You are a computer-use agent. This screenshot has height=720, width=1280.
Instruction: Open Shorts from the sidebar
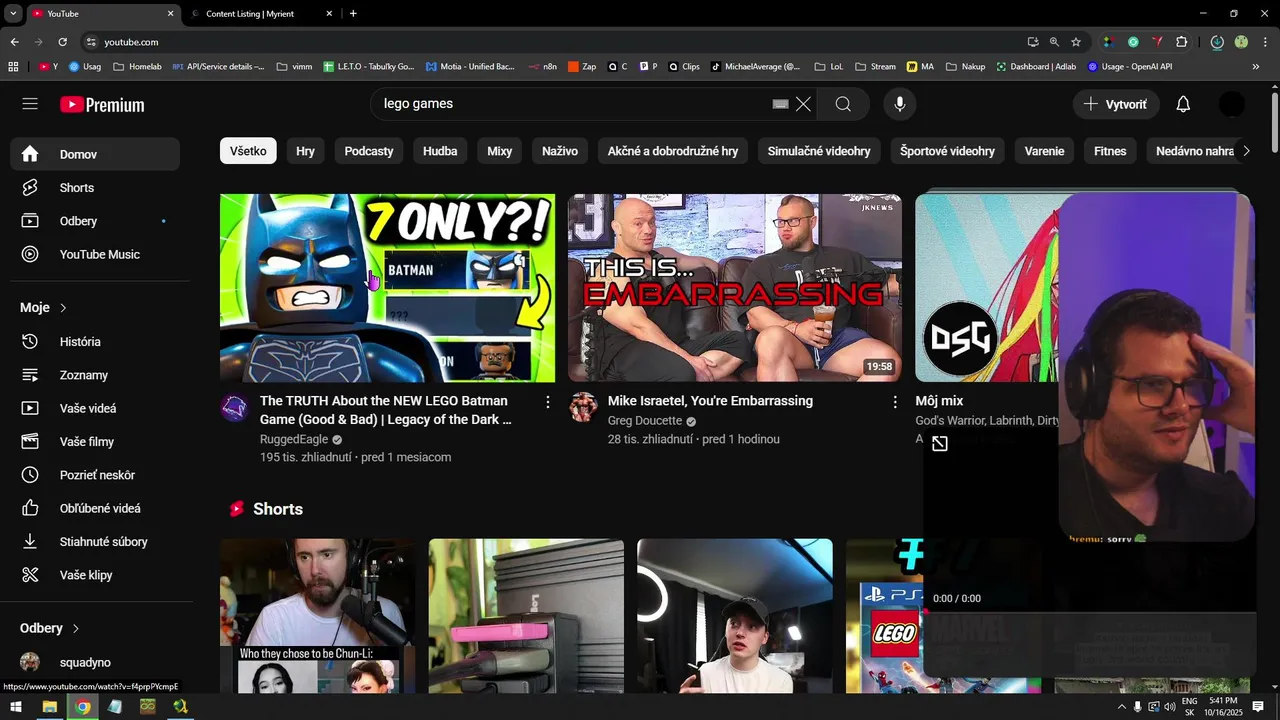(x=95, y=188)
